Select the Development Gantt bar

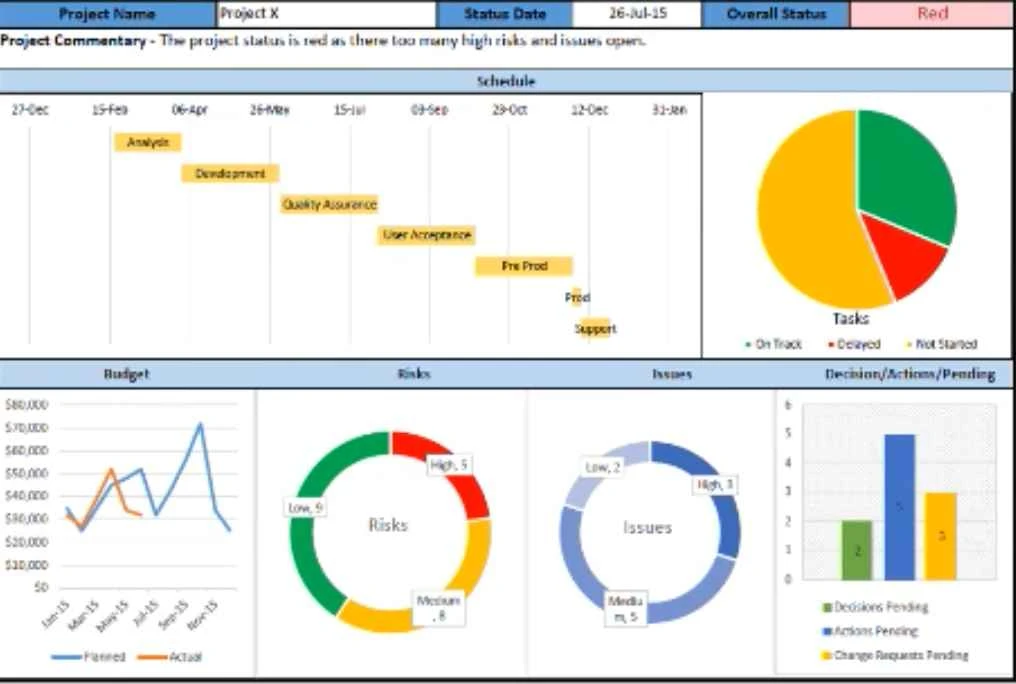230,174
